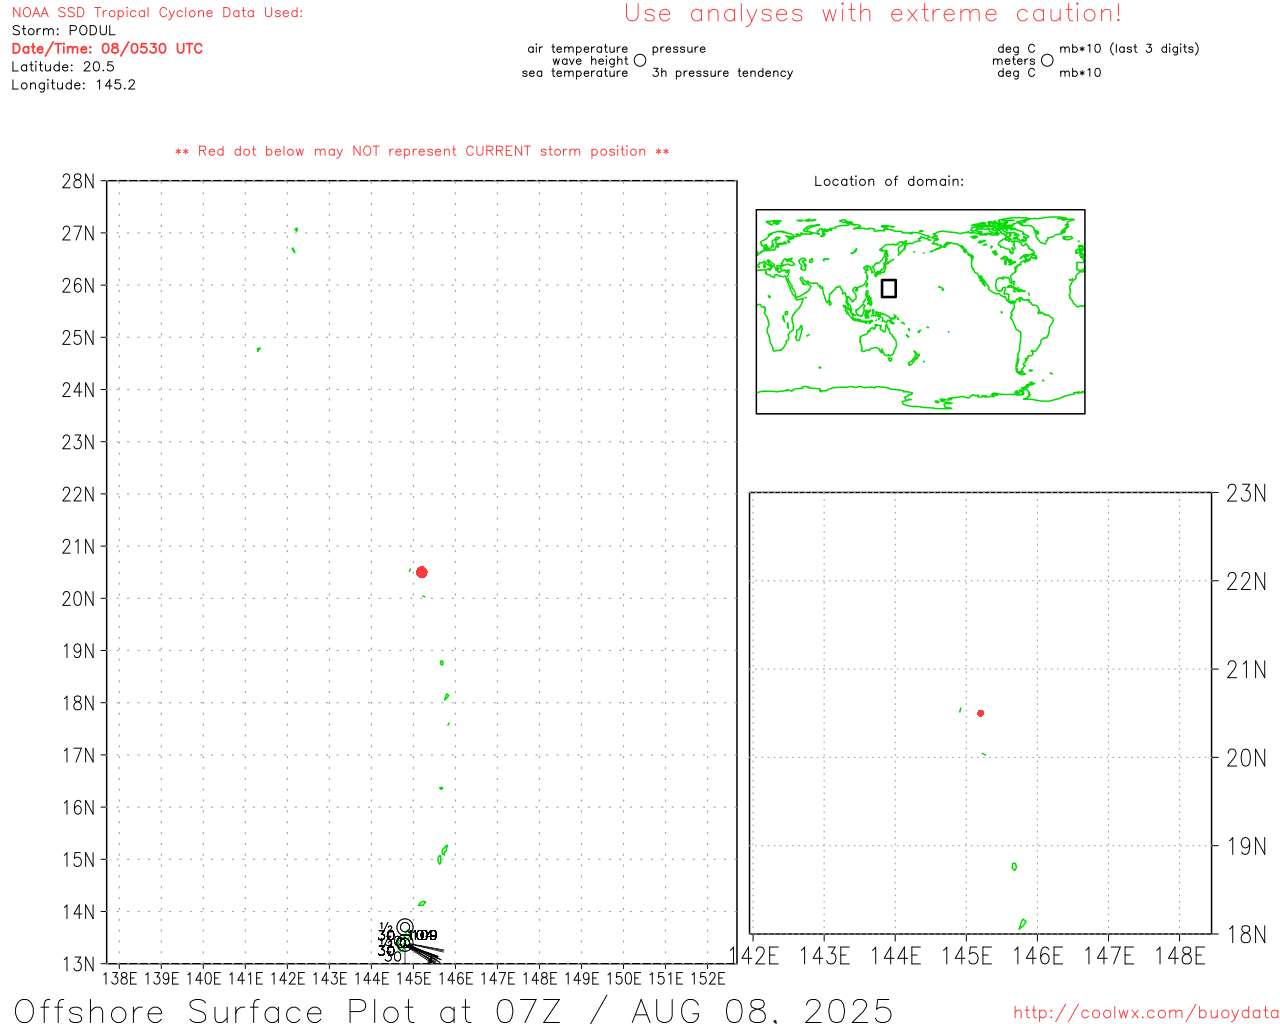
Task: Click the black domain rectangle on world map
Action: [889, 288]
